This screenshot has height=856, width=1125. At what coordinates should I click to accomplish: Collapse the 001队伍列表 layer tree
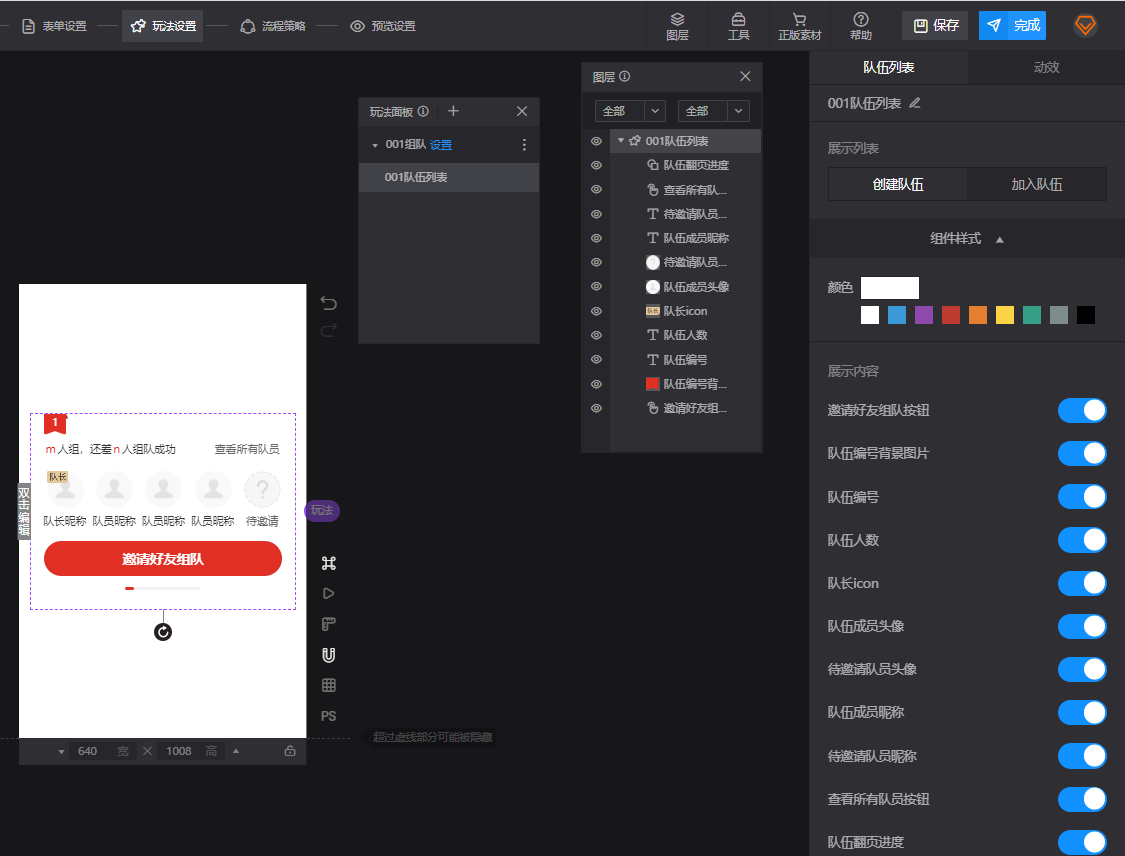pyautogui.click(x=621, y=141)
